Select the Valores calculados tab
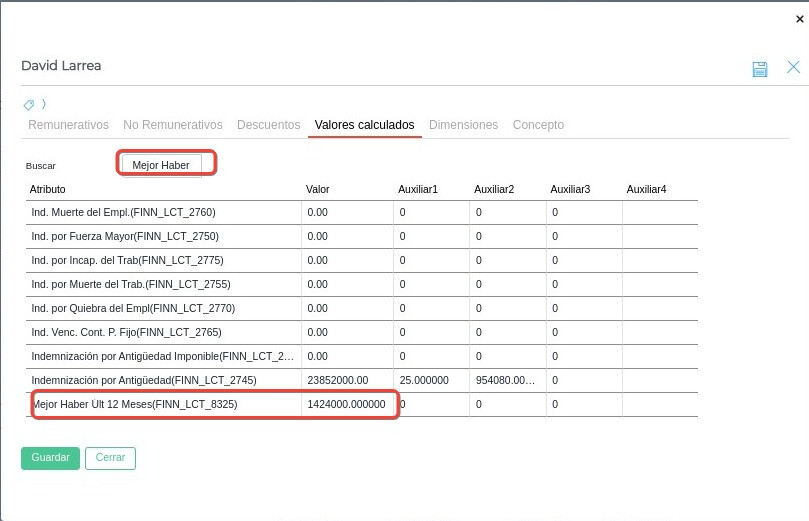809x521 pixels. click(x=364, y=125)
